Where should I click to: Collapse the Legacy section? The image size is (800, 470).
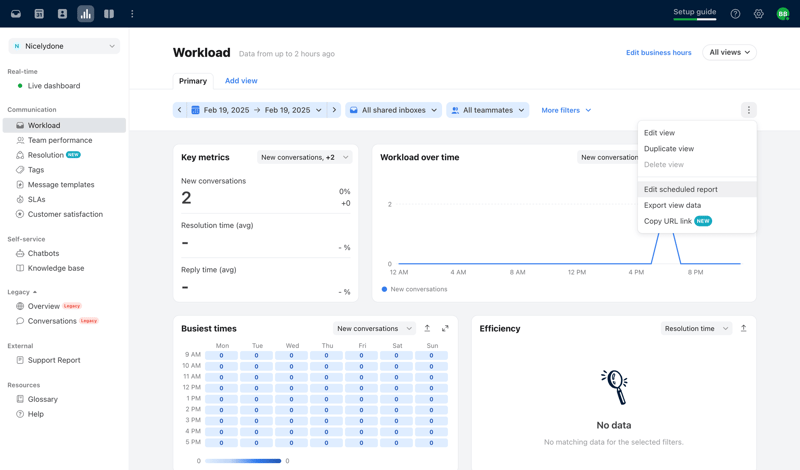(22, 292)
